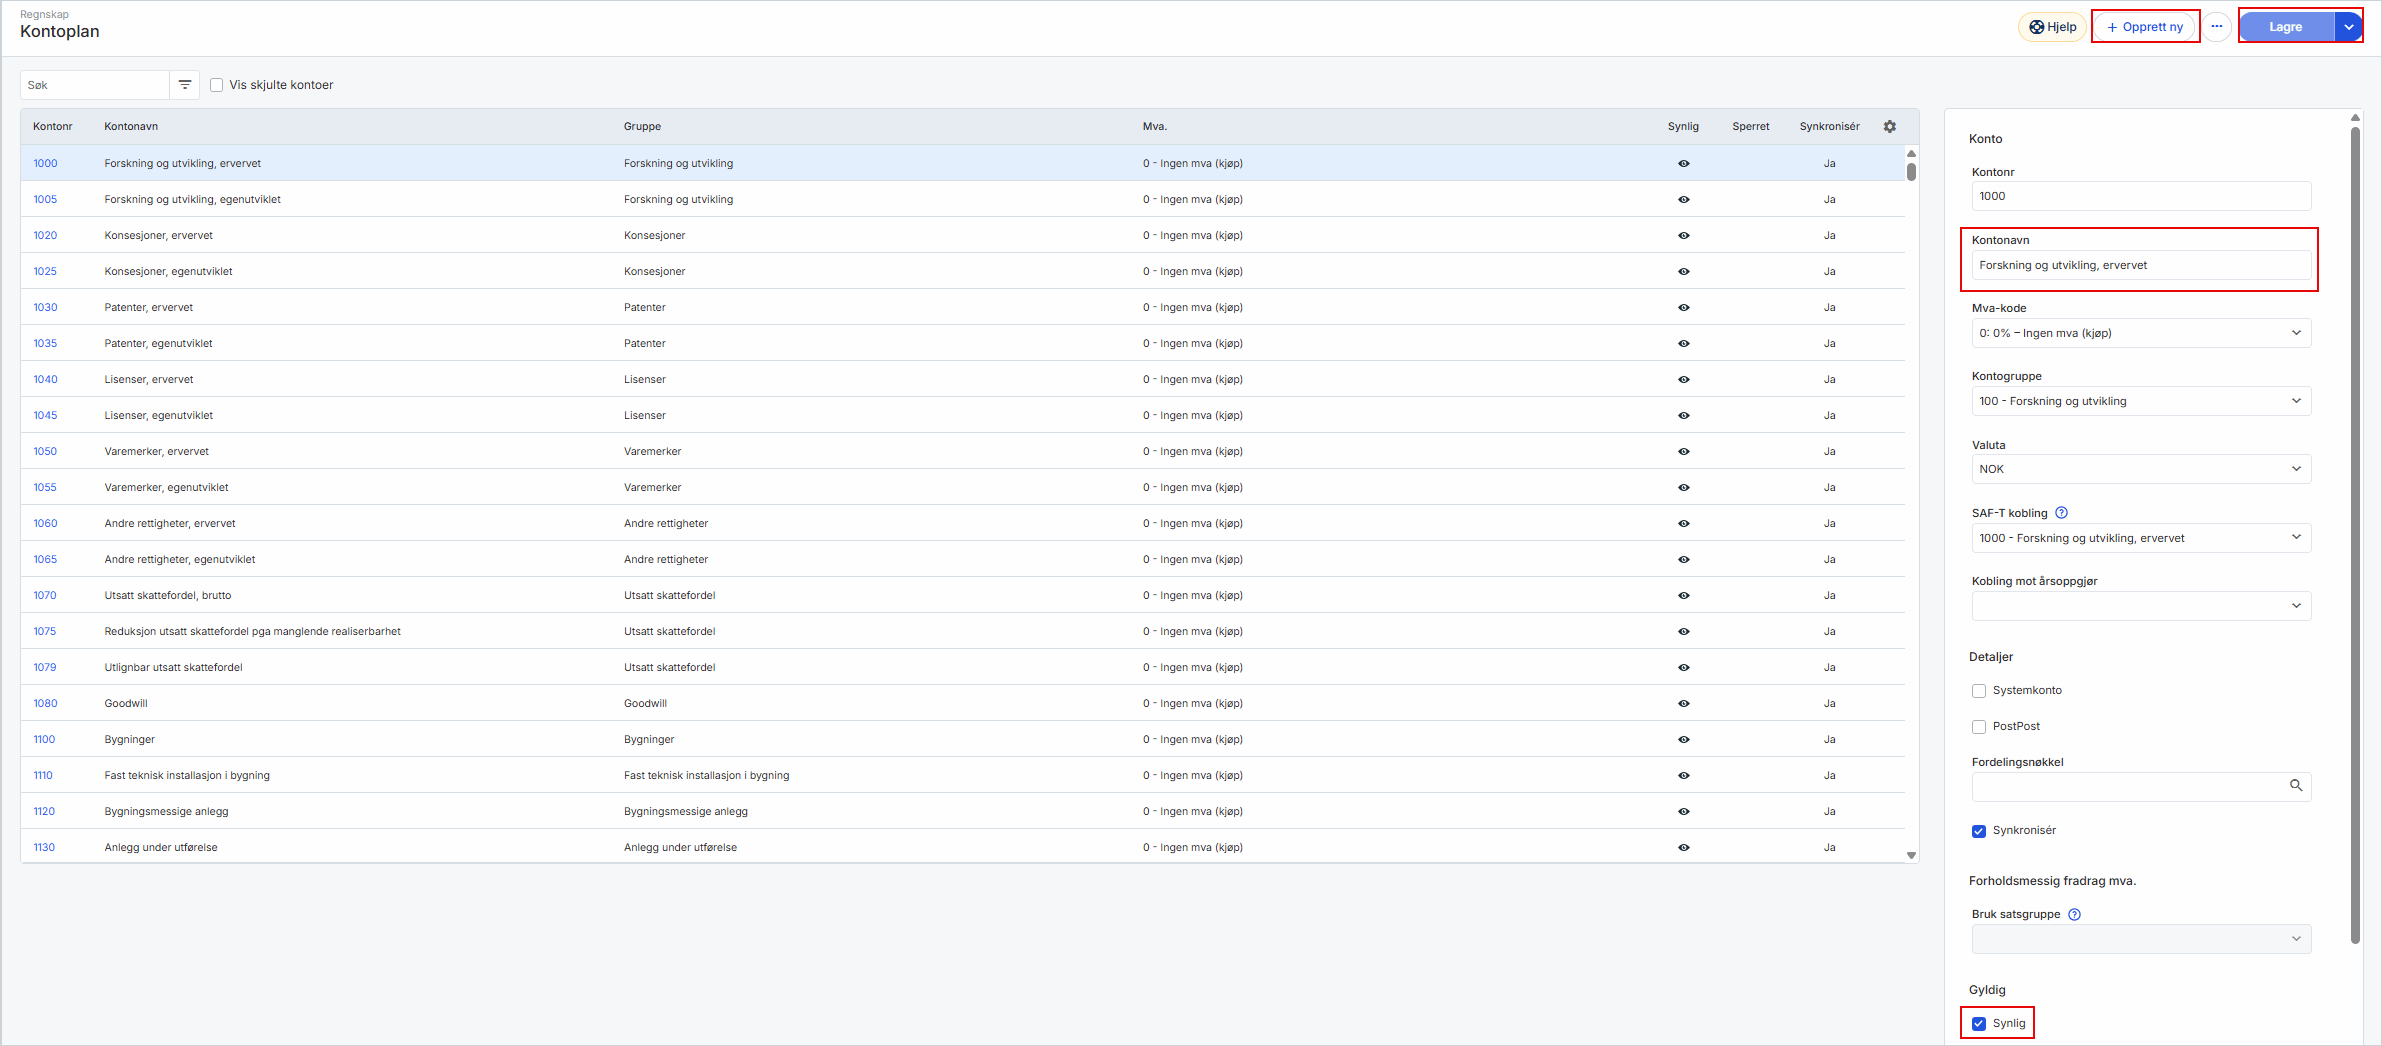Click the filter icon beside search field
The height and width of the screenshot is (1046, 2382).
point(185,85)
